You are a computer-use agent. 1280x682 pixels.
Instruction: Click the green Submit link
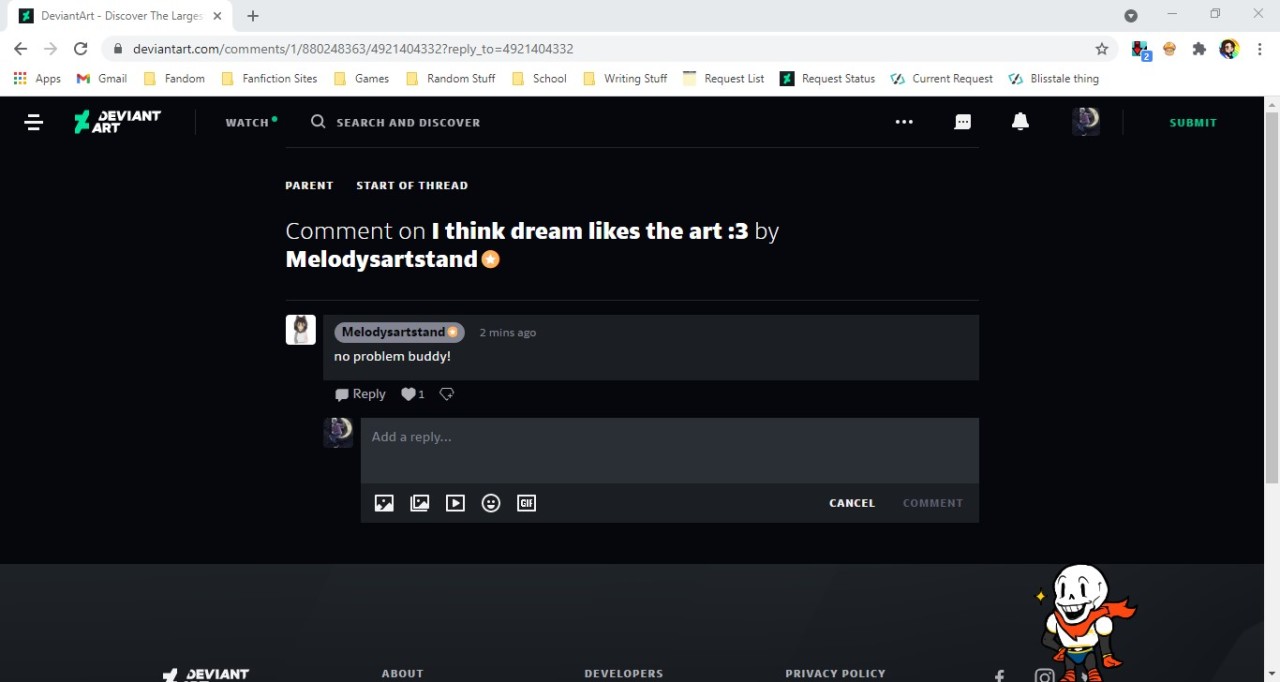tap(1193, 122)
